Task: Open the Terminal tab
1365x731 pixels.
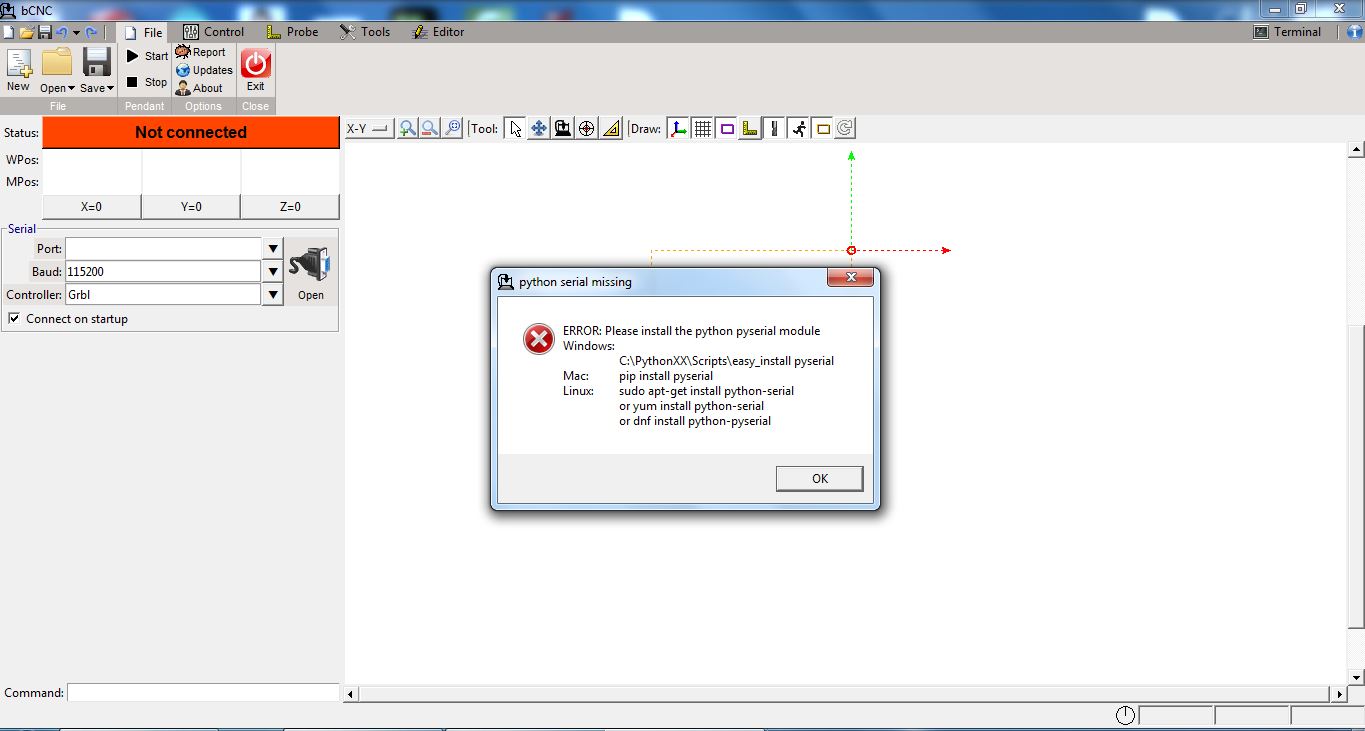Action: [1288, 32]
